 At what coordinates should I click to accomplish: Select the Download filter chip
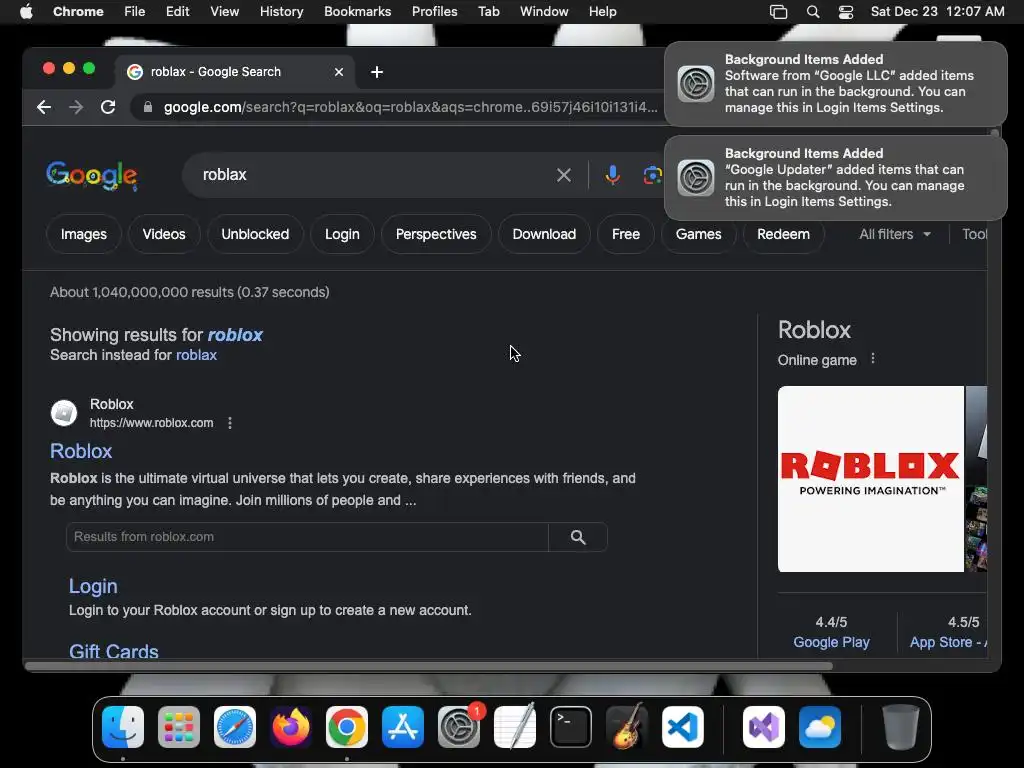click(x=544, y=234)
